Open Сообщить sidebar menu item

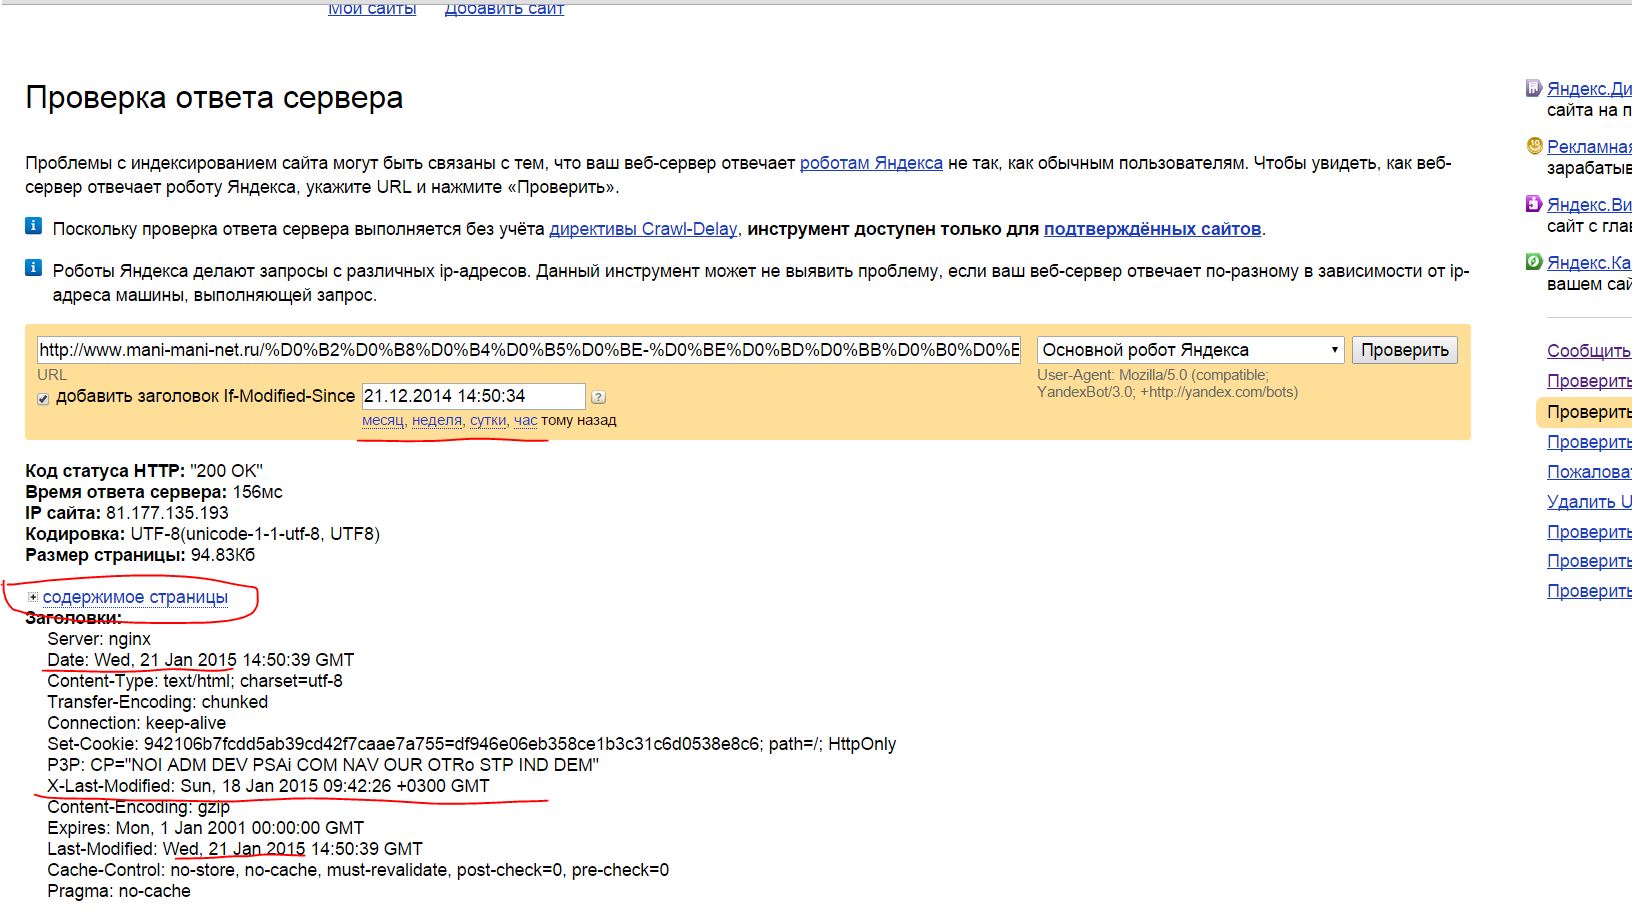tap(1589, 351)
